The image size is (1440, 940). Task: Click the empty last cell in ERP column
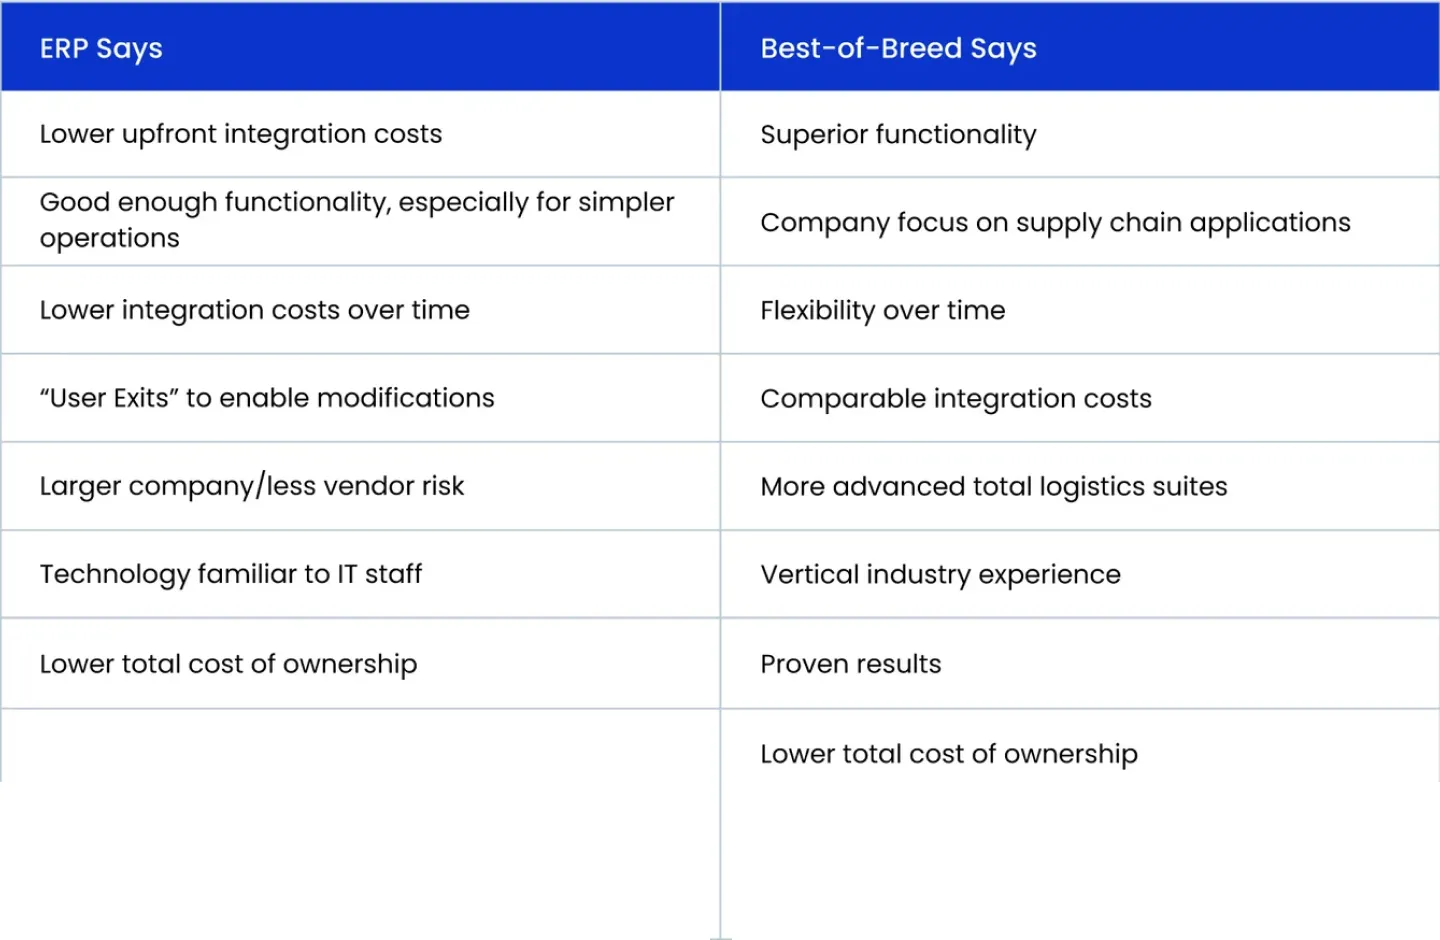(360, 746)
